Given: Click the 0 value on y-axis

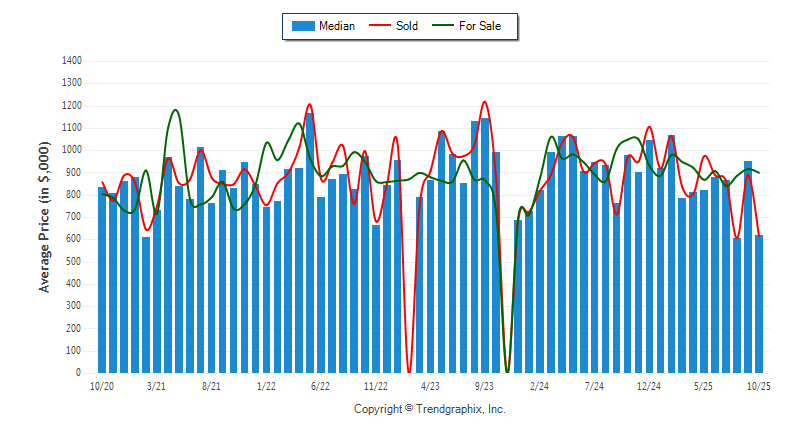Looking at the screenshot, I should [79, 373].
